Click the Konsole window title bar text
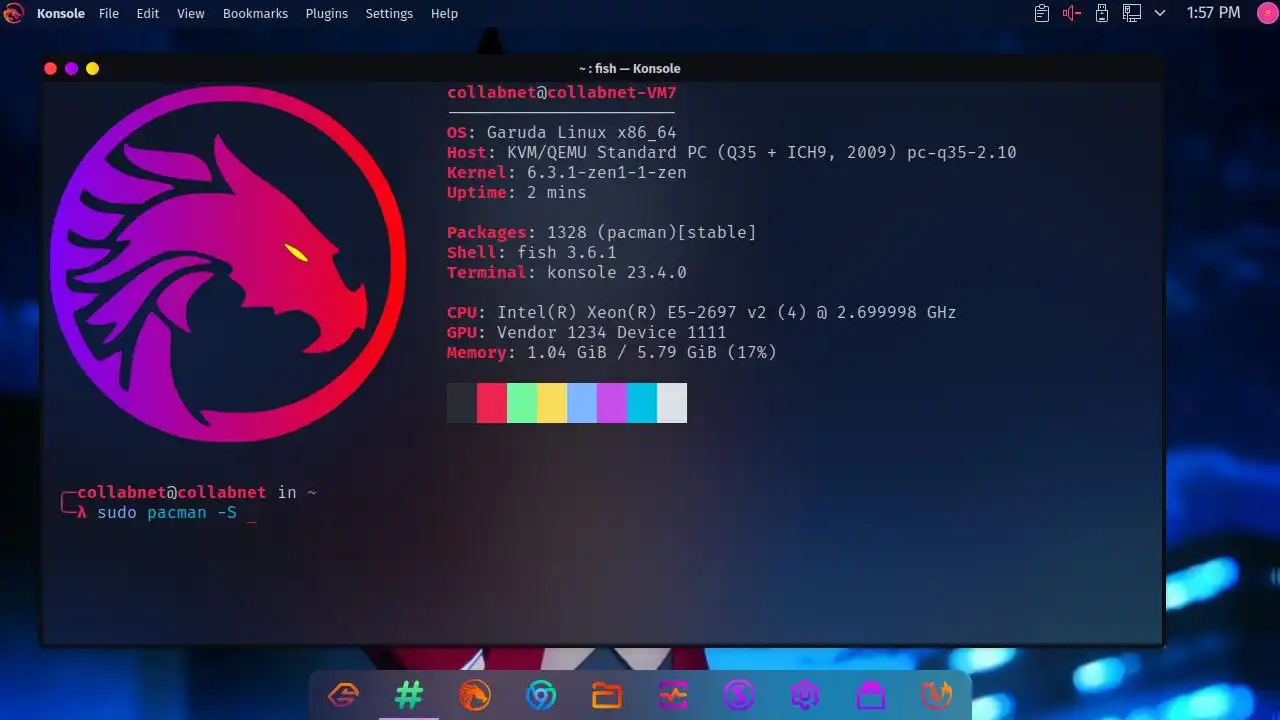 (x=629, y=68)
